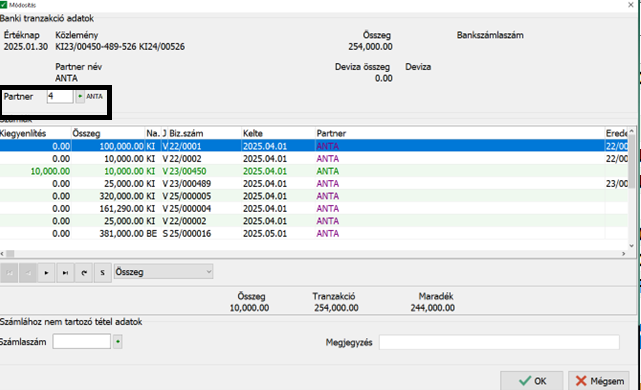Click the Maradék value 244,000.00
Image resolution: width=641 pixels, height=390 pixels.
(433, 308)
